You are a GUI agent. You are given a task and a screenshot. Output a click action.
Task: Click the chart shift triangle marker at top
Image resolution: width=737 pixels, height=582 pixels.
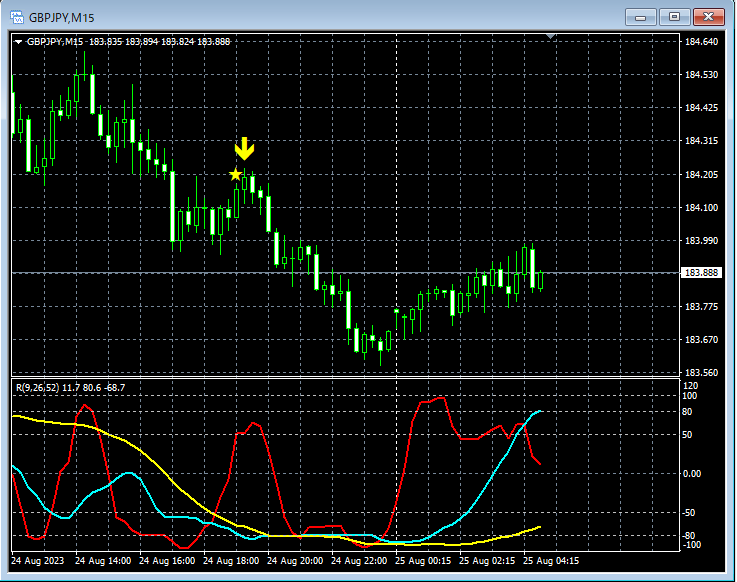(551, 36)
